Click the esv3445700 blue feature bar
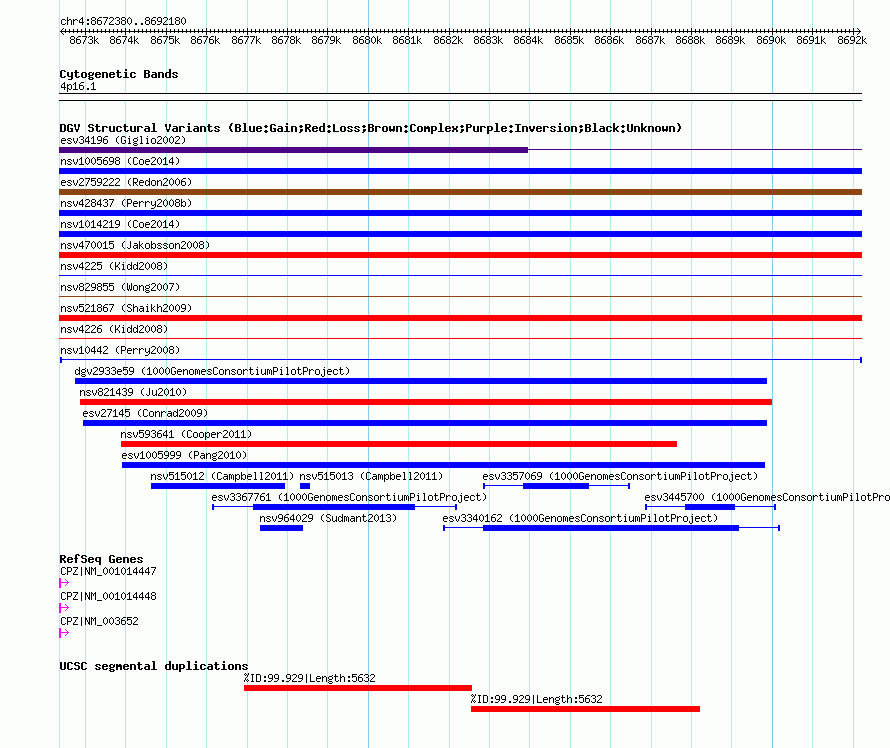The height and width of the screenshot is (748, 890). pyautogui.click(x=710, y=507)
